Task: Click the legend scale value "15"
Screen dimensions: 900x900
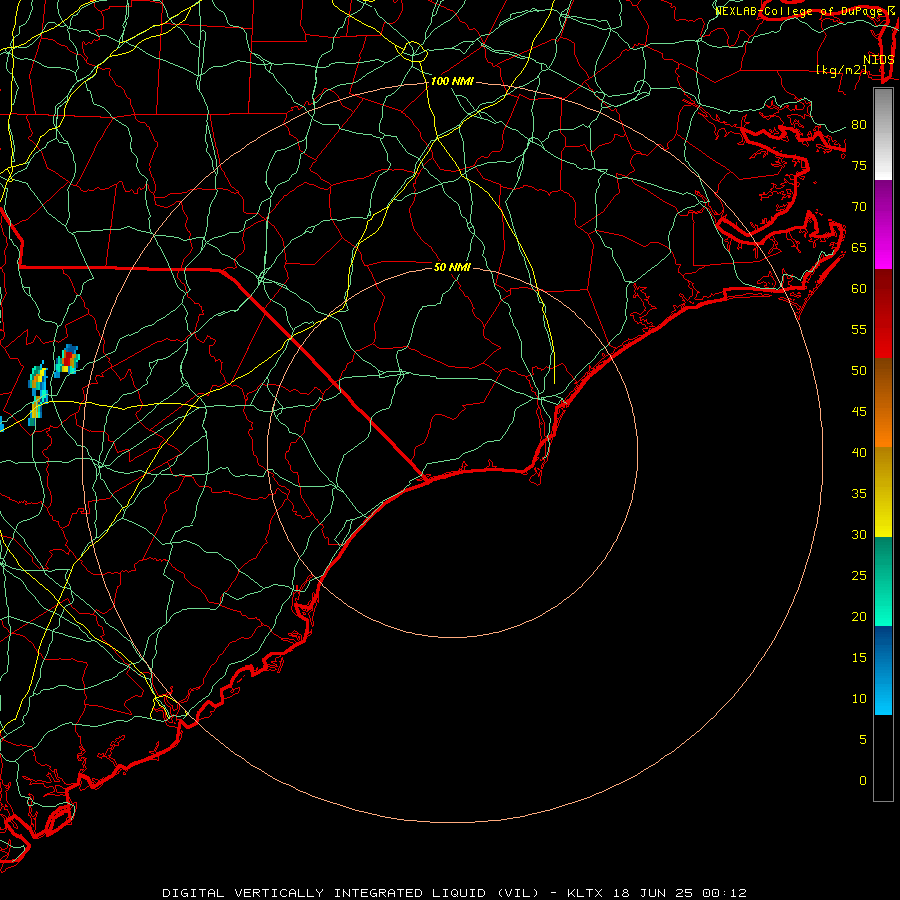Action: click(x=859, y=658)
